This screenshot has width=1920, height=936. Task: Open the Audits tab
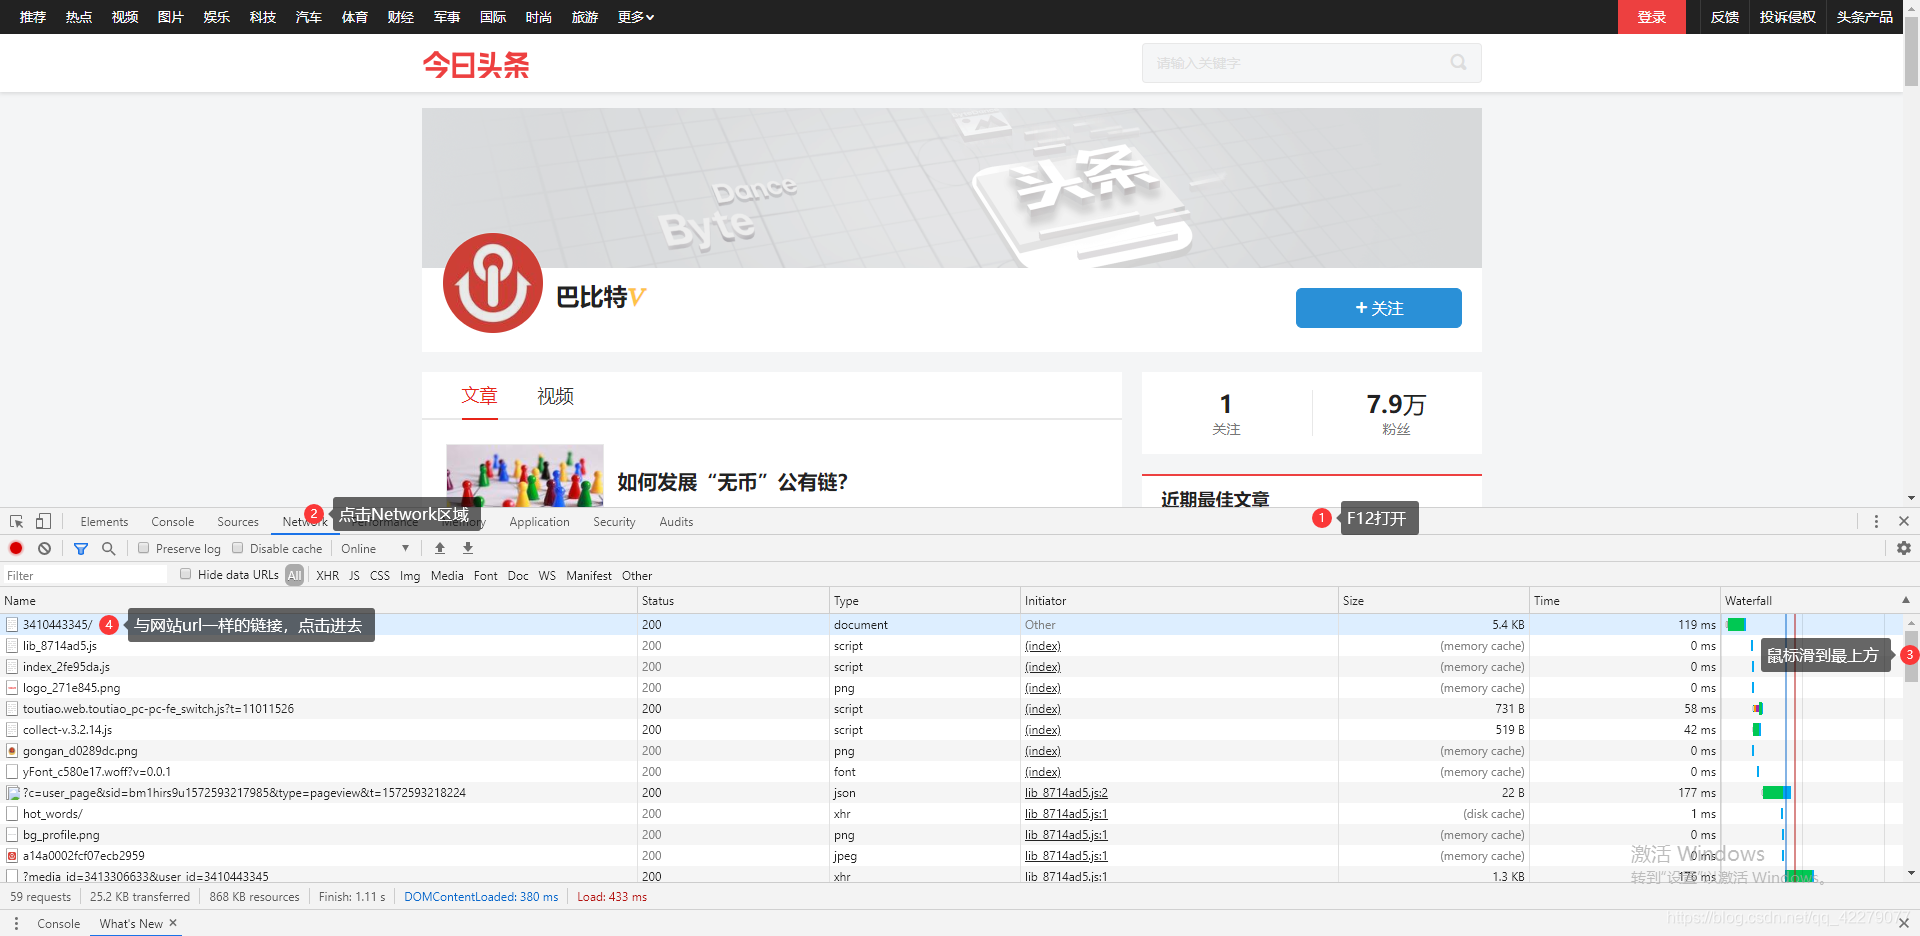tap(676, 522)
